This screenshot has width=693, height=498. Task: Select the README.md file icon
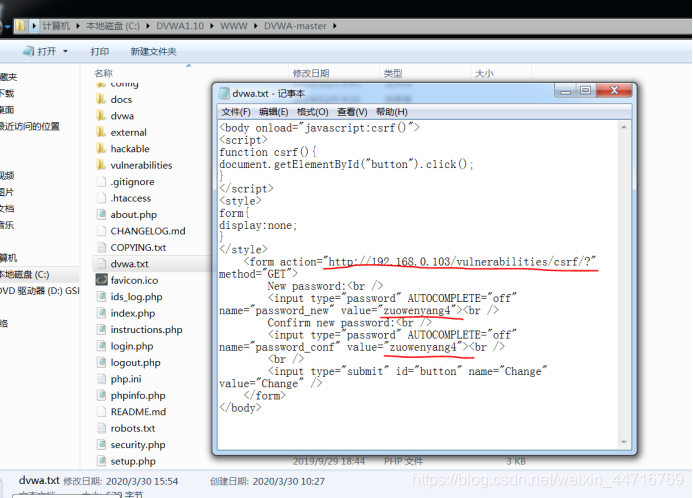tap(101, 411)
